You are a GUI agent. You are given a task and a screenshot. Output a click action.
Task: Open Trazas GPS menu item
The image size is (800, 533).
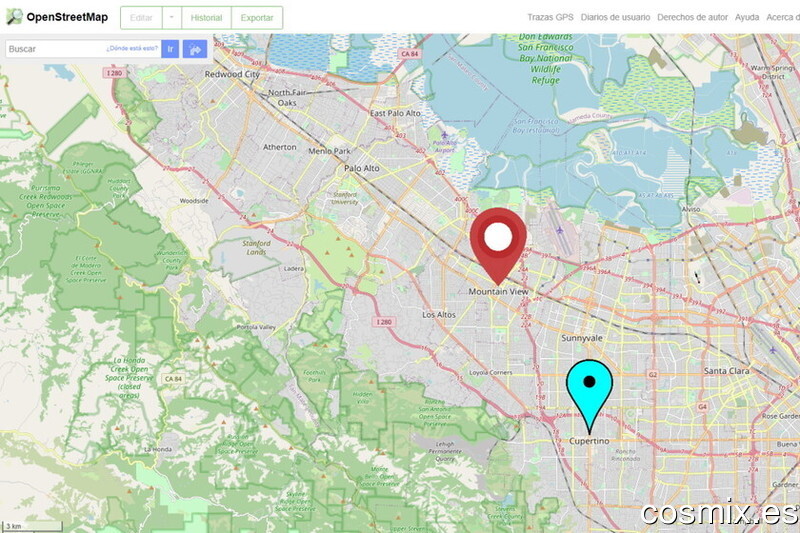pos(550,17)
